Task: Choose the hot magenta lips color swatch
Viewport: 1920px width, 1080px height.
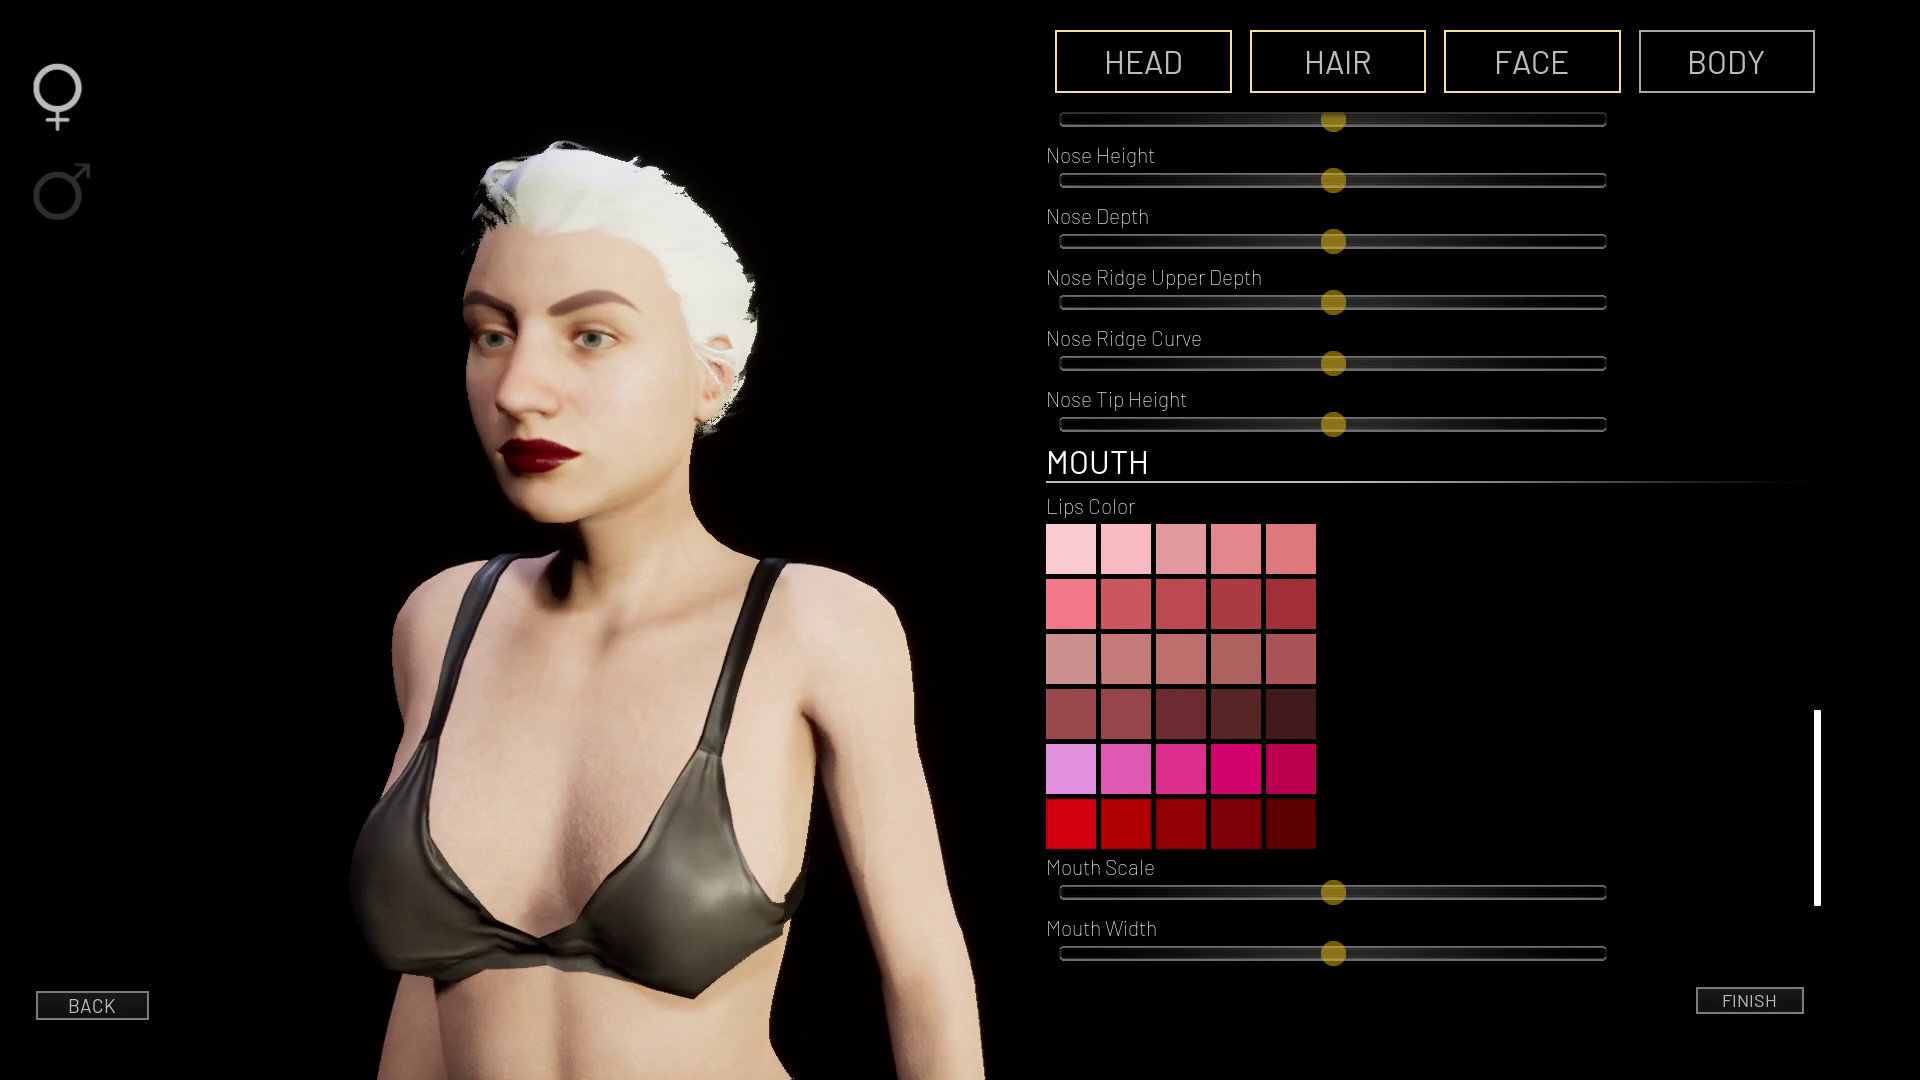Action: [1236, 769]
